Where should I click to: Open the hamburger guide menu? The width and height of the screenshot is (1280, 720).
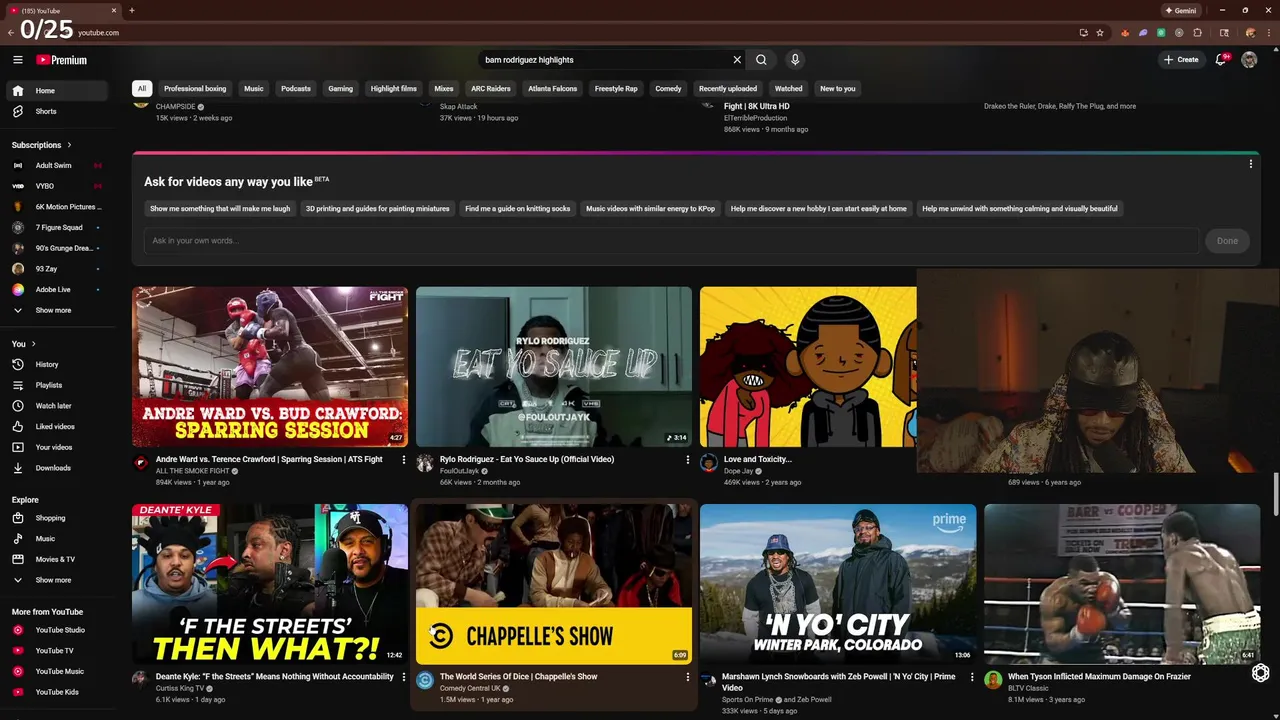click(x=17, y=60)
